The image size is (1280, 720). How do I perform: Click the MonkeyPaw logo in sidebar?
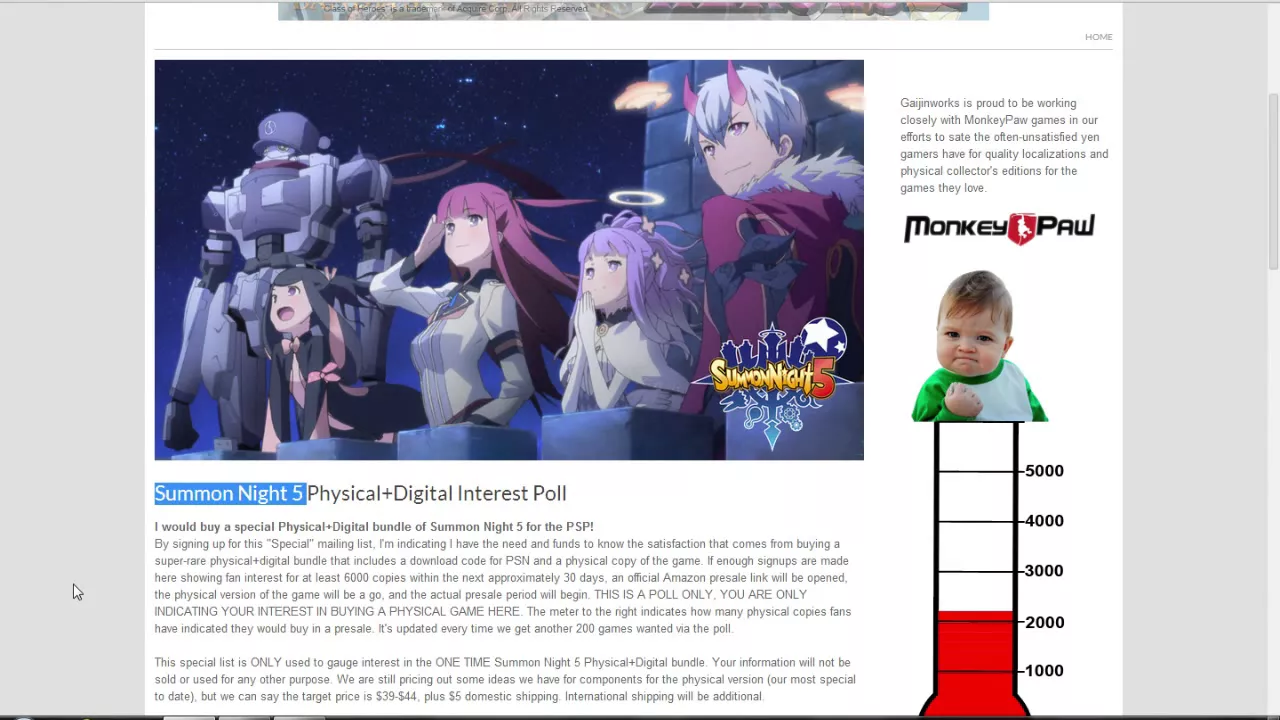tap(999, 229)
